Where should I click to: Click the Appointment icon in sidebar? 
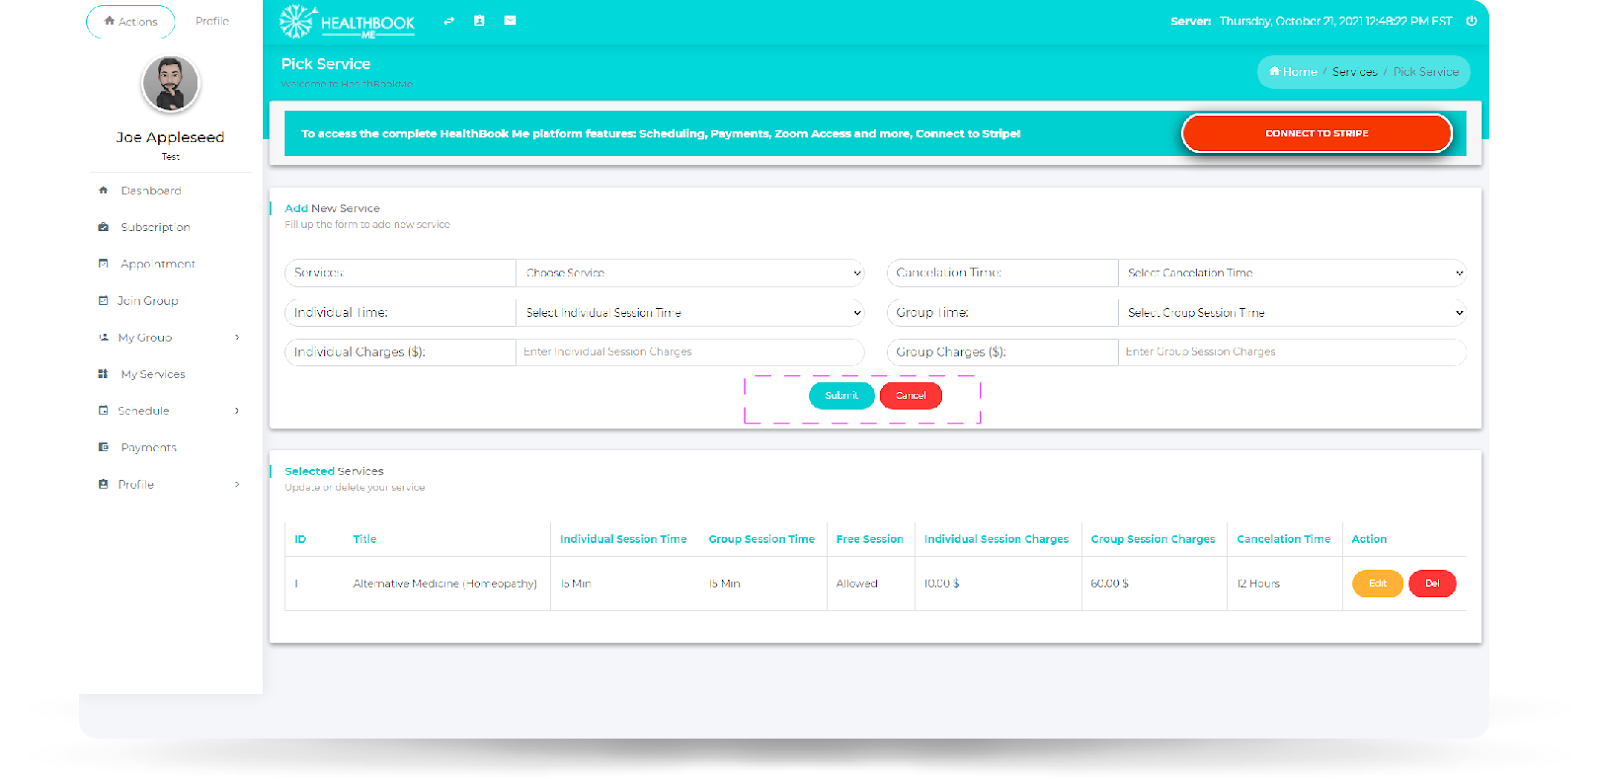pos(103,264)
